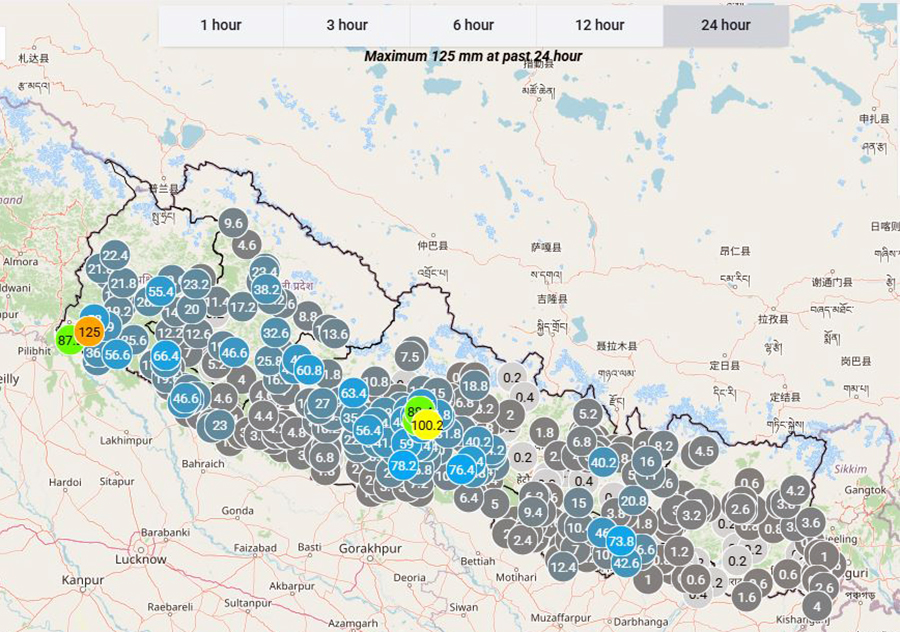Switch to the 1 hour tab

tap(221, 25)
